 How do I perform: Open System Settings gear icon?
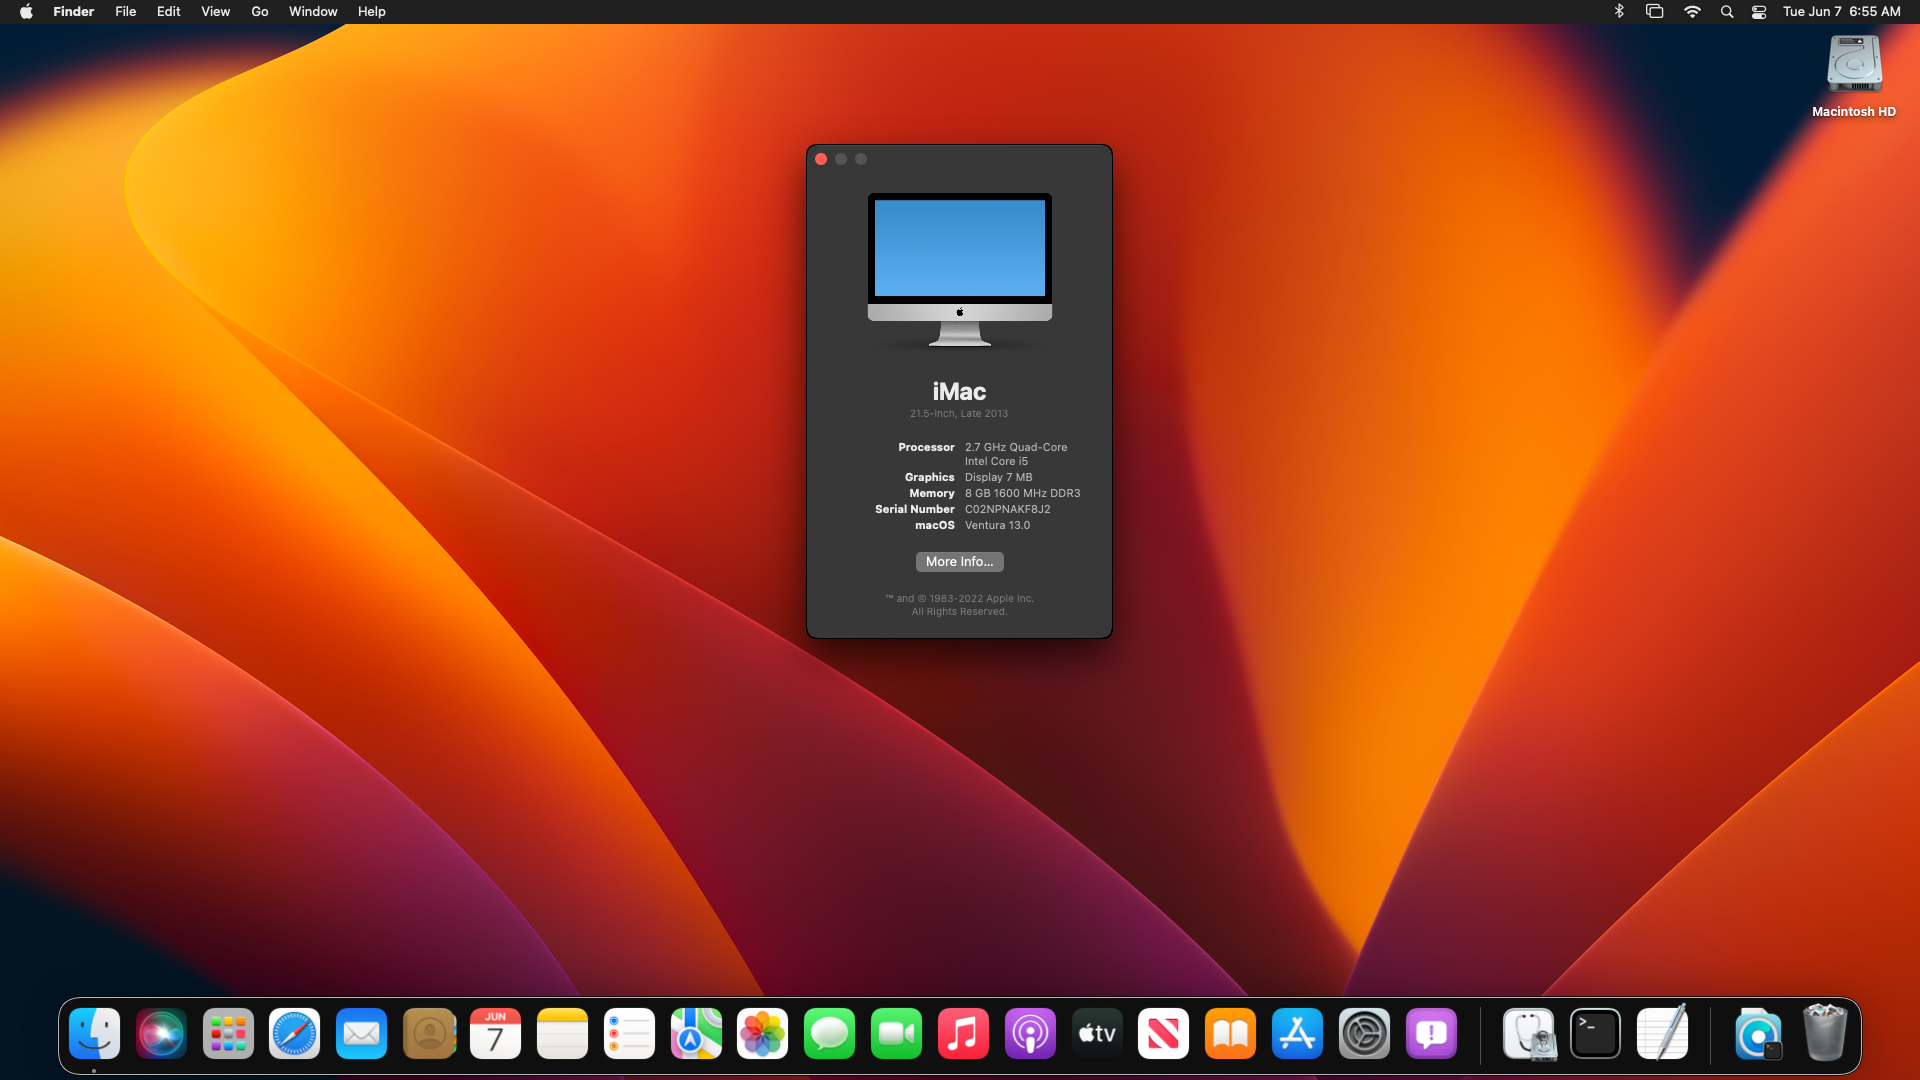point(1364,1034)
